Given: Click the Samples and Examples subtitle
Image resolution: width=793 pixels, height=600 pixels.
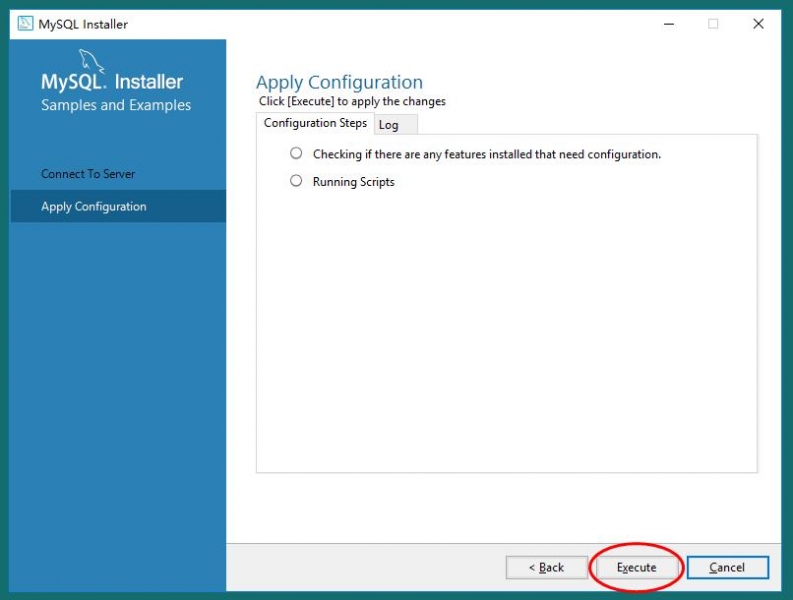Looking at the screenshot, I should pyautogui.click(x=116, y=105).
